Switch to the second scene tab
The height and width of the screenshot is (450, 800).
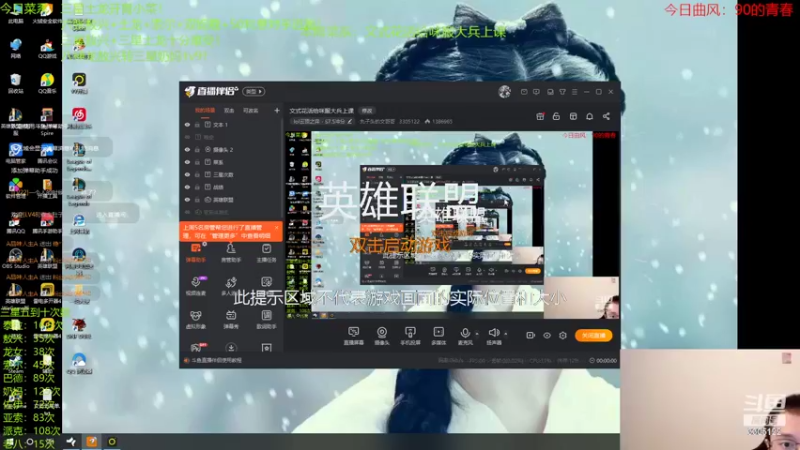click(x=229, y=110)
